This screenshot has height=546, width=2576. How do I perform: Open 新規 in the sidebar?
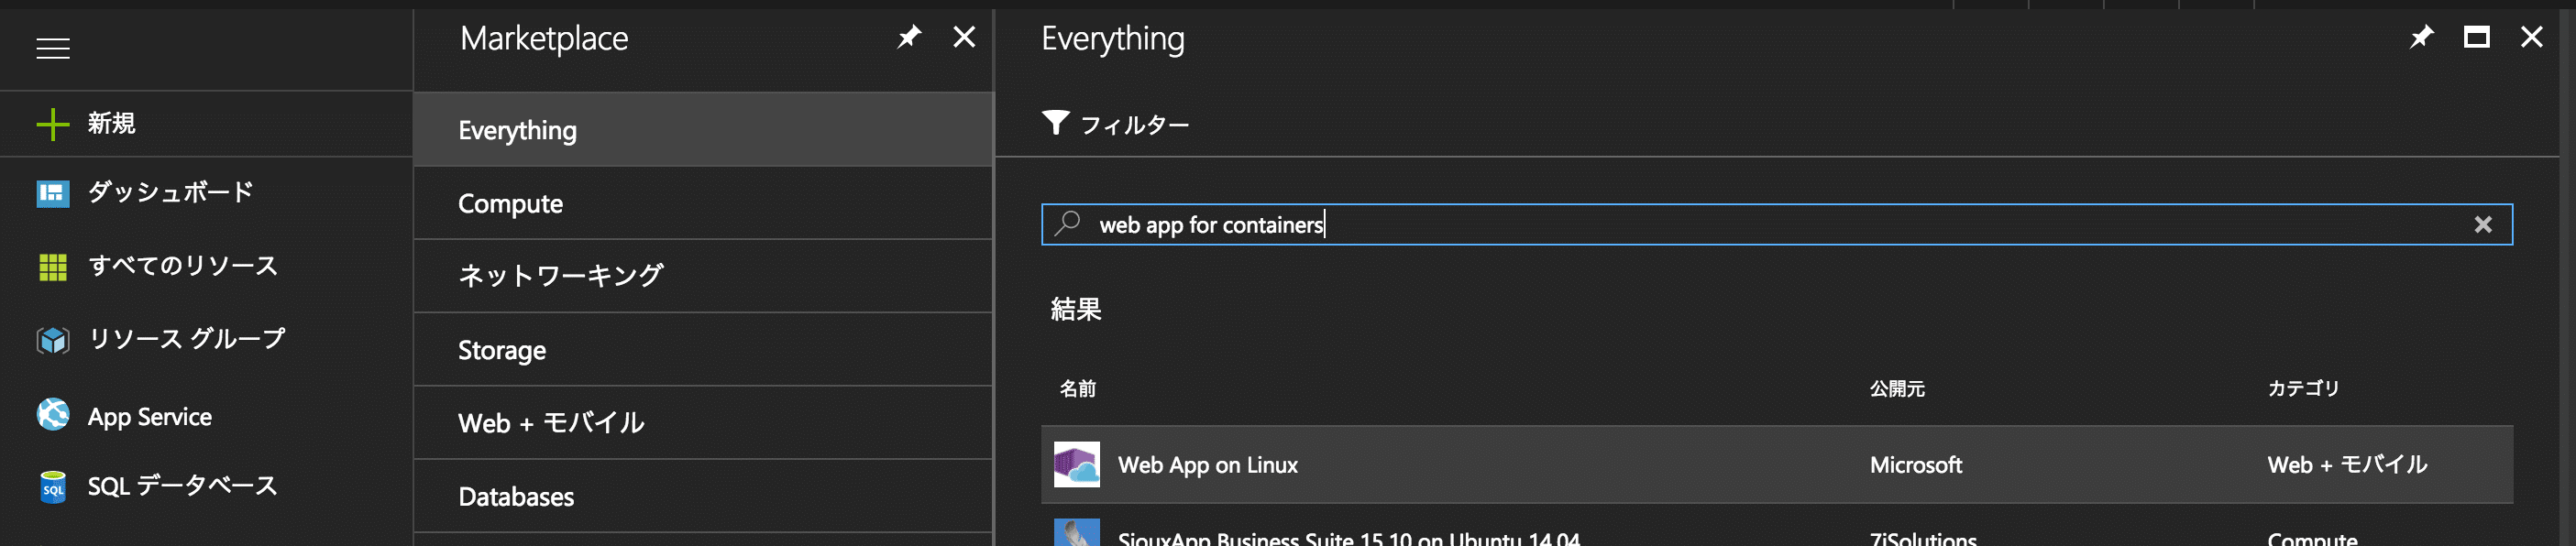(x=206, y=124)
